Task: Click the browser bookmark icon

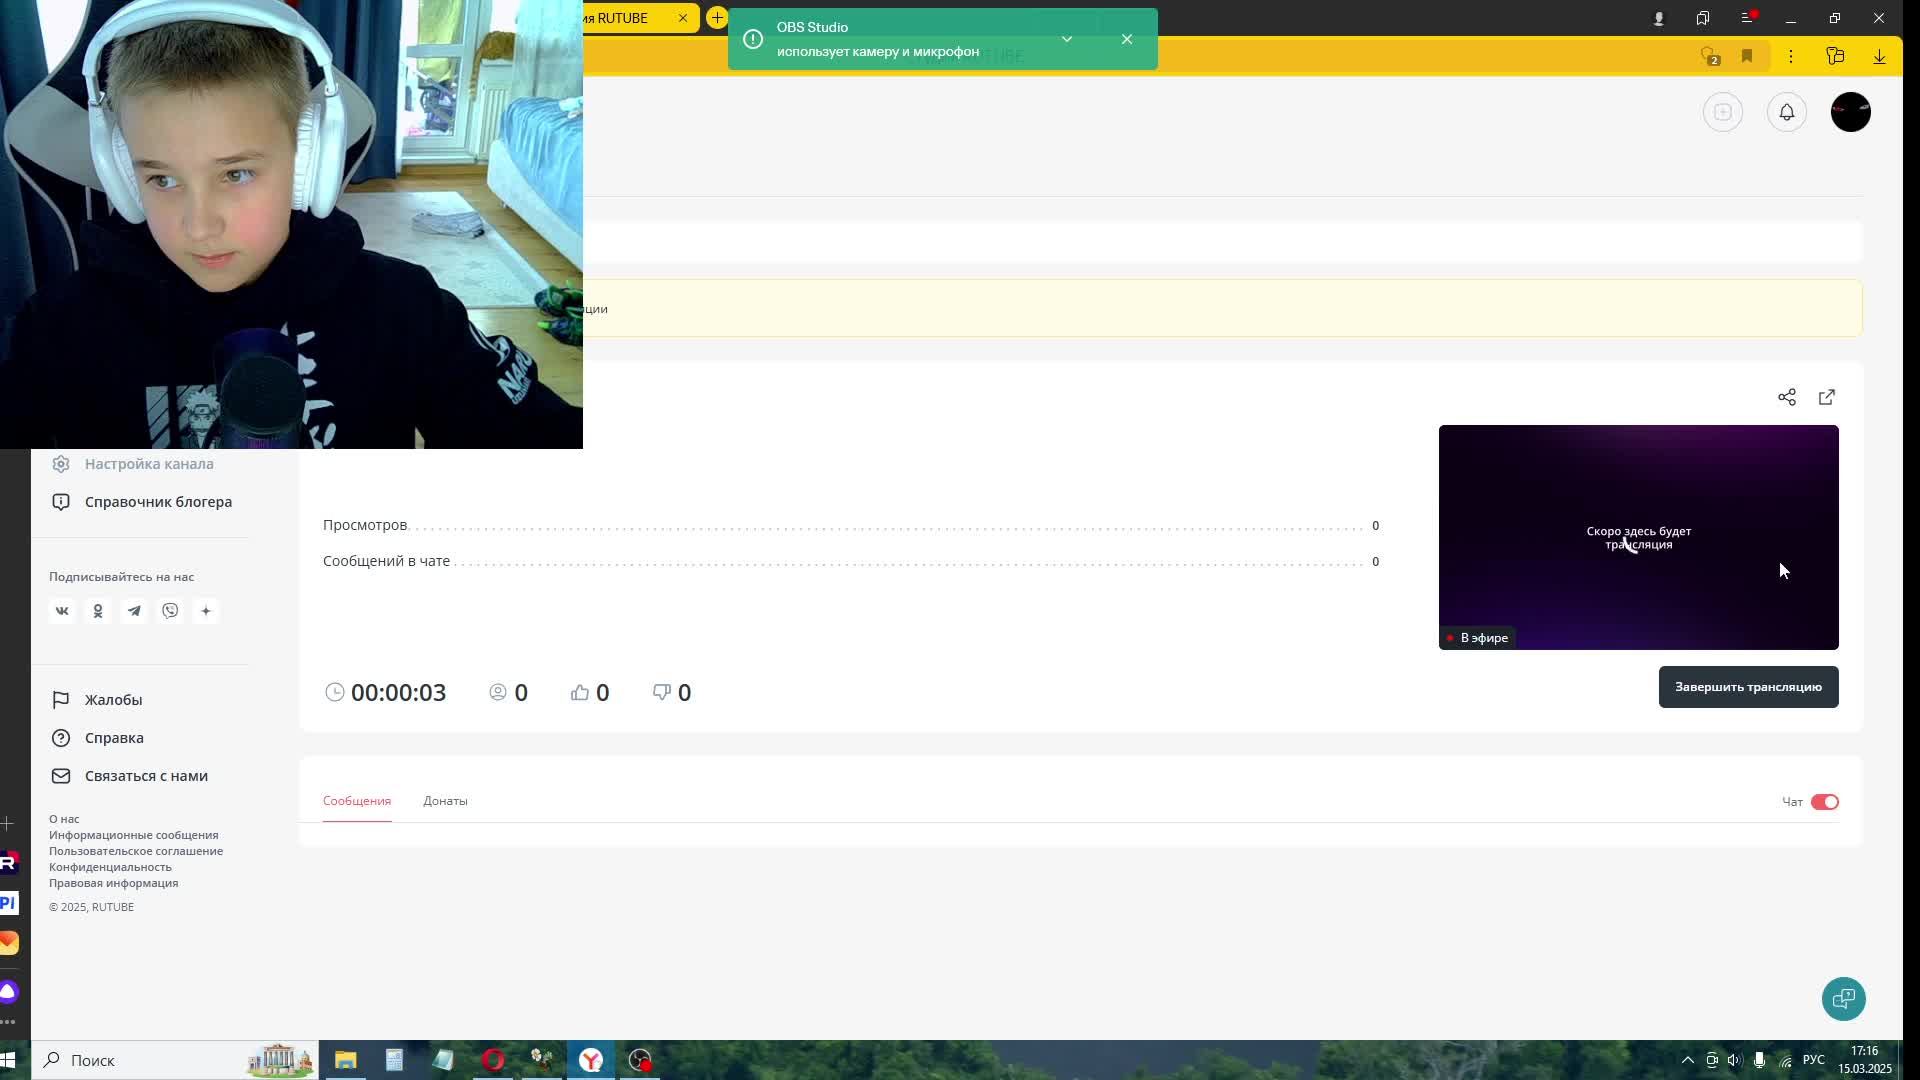Action: [x=1747, y=57]
